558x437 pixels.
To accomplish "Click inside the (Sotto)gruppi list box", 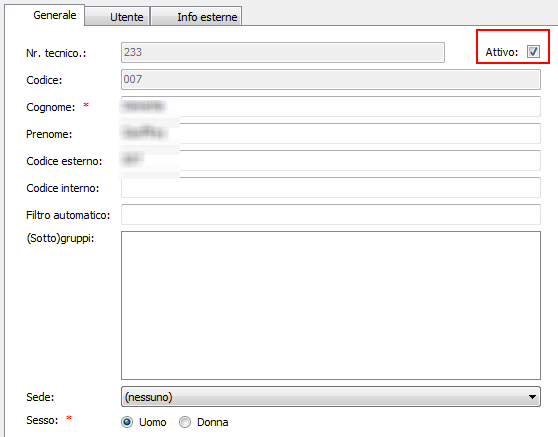I will 331,305.
